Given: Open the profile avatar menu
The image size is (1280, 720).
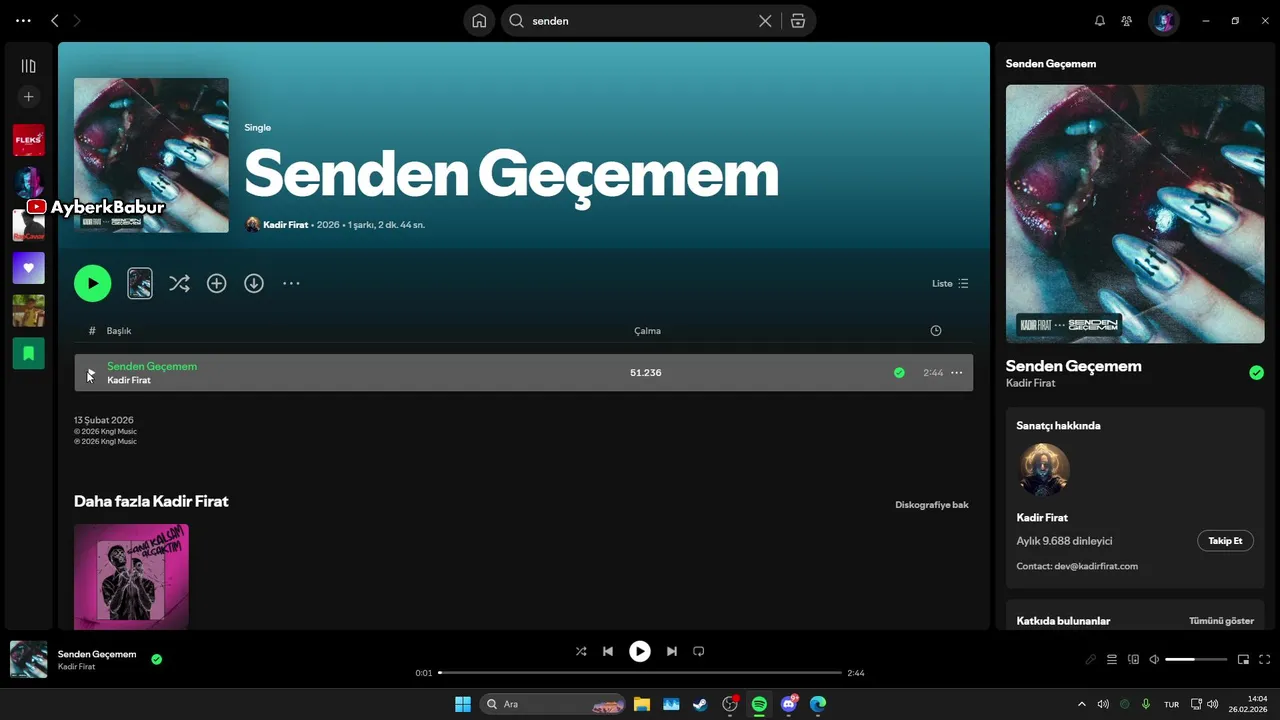Looking at the screenshot, I should [1163, 20].
